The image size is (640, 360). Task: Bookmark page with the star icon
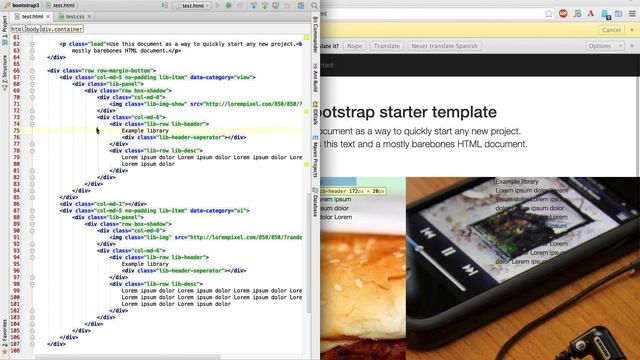[x=549, y=13]
